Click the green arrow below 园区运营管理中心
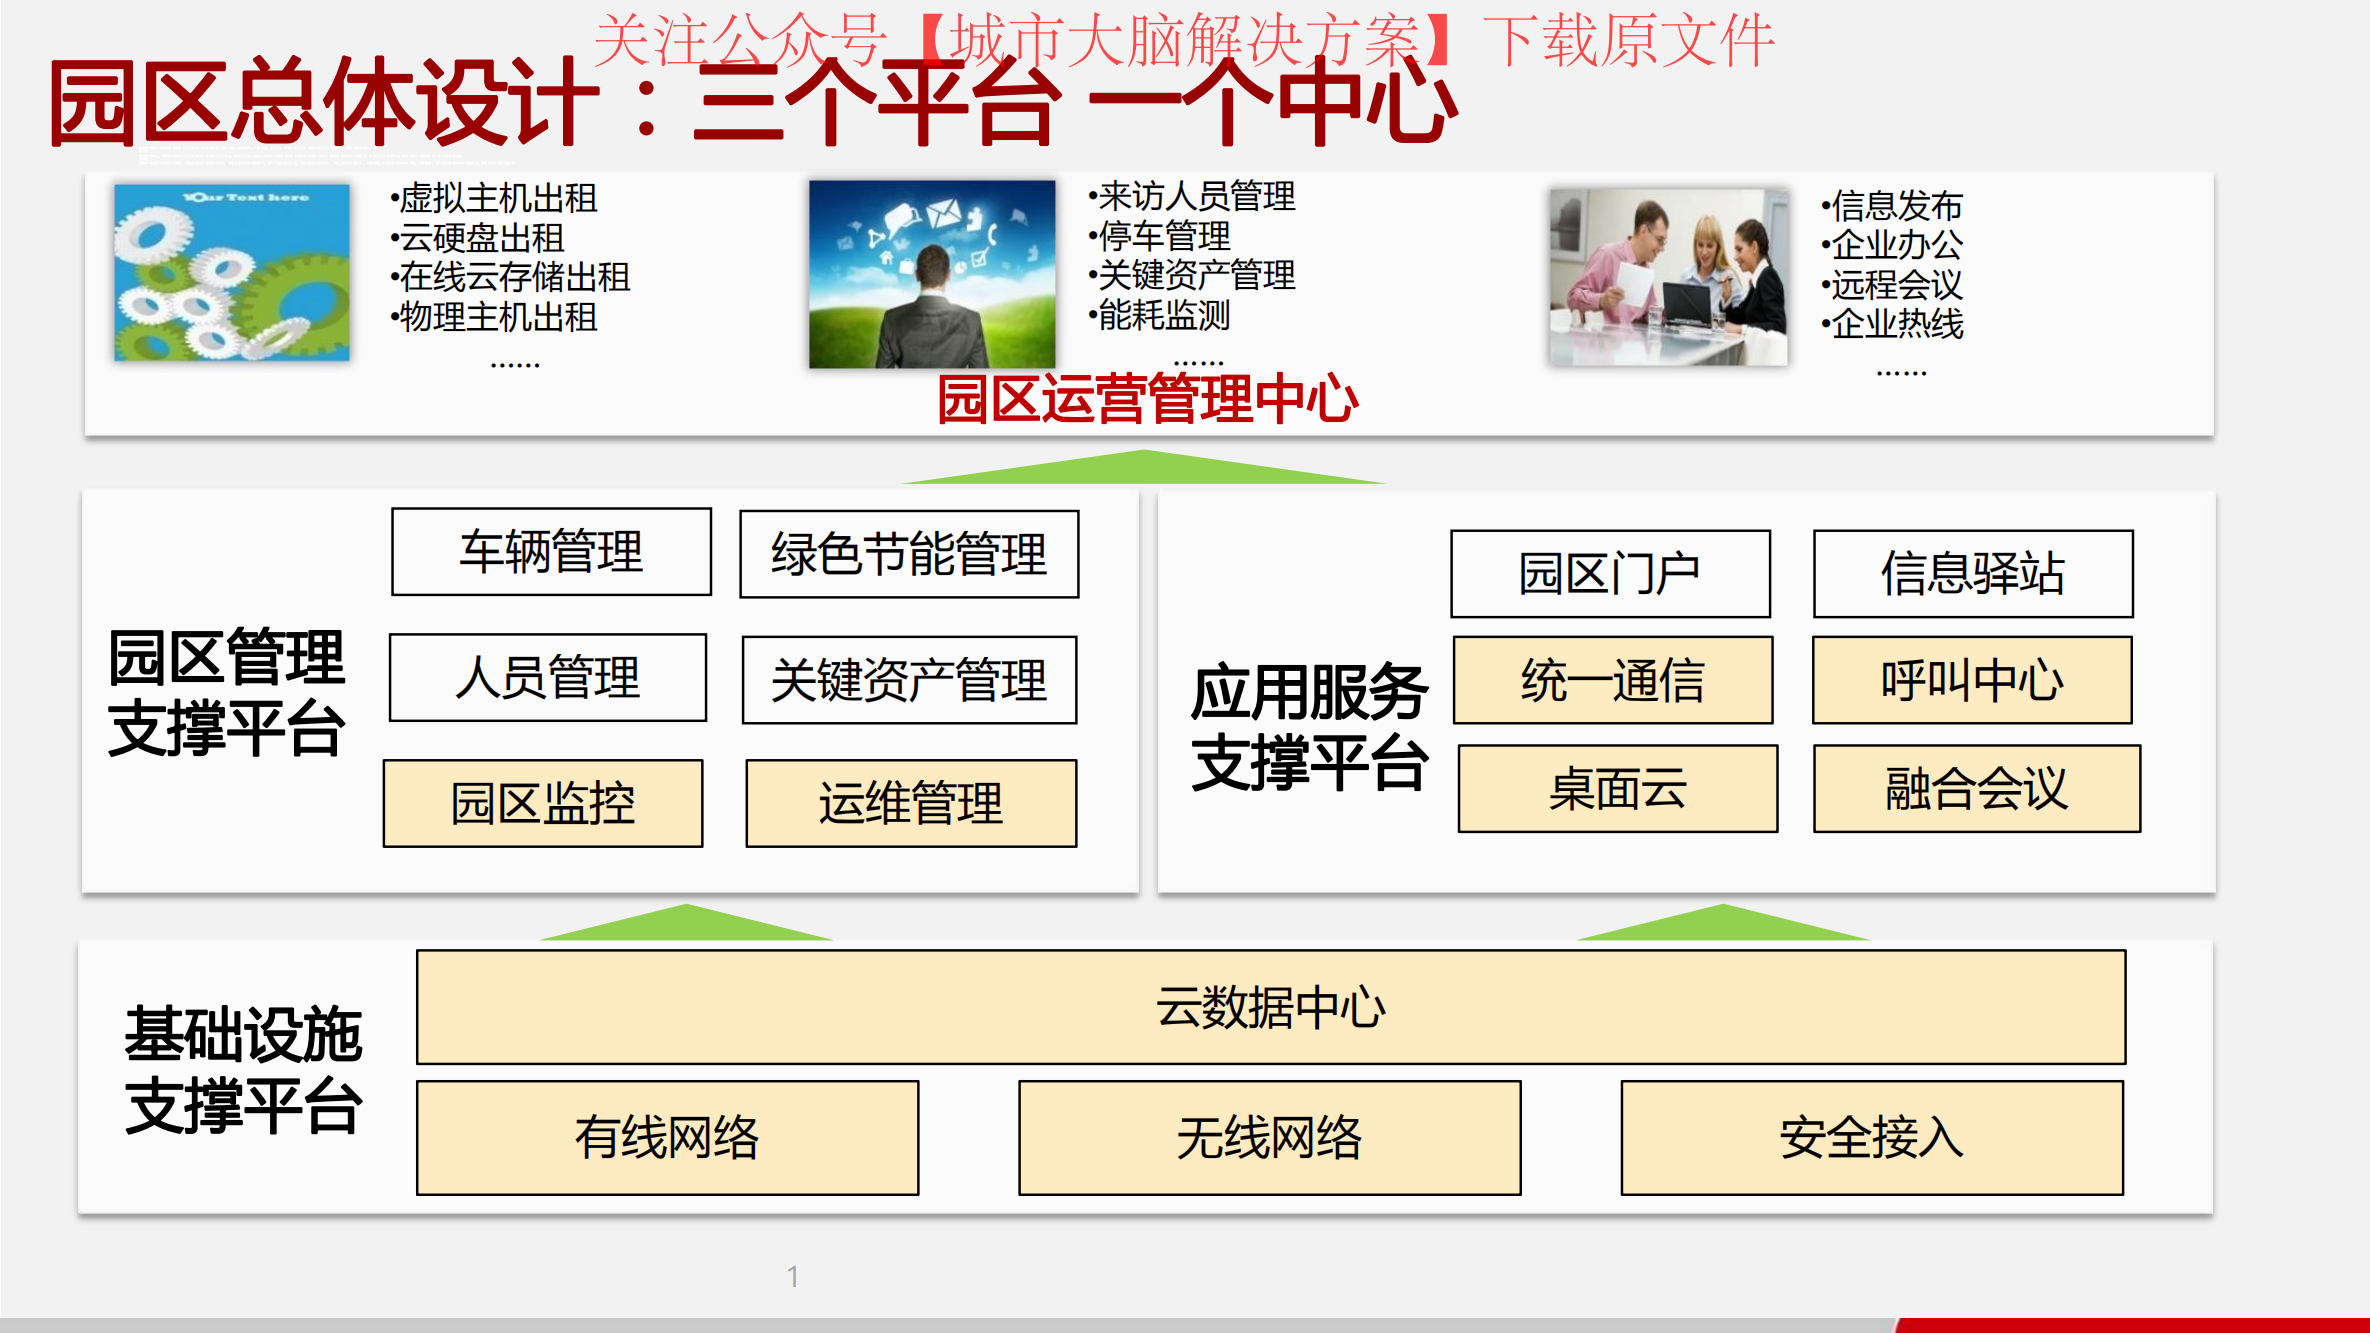The width and height of the screenshot is (2370, 1333). 1145,467
